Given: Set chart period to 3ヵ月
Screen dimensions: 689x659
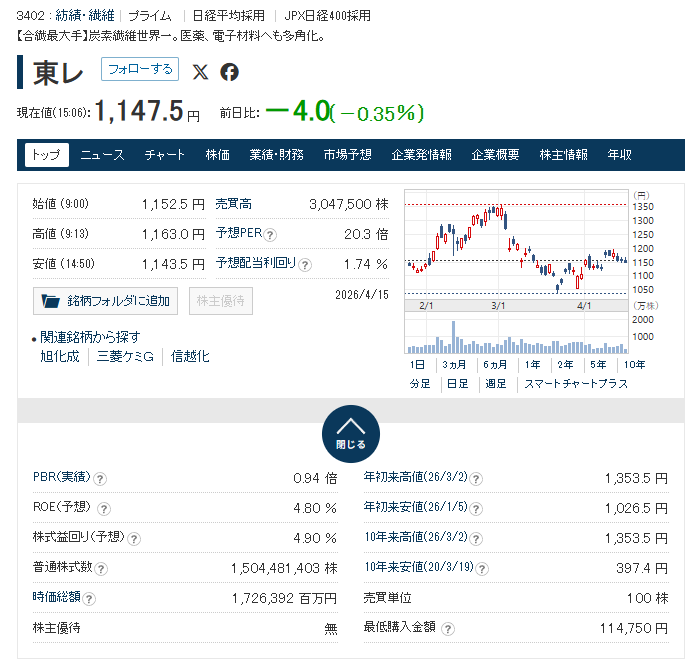Looking at the screenshot, I should [454, 365].
